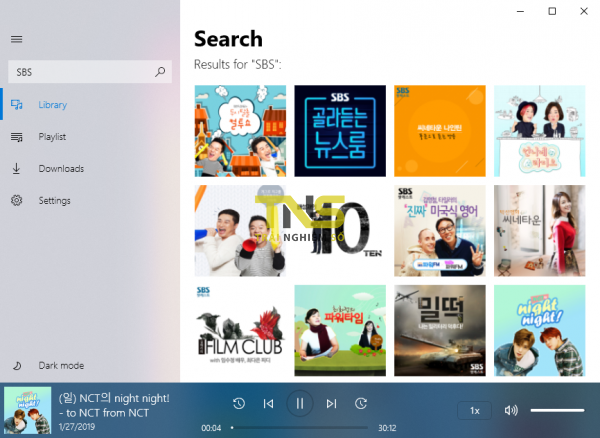Open the 파워타임 podcast tile
Viewport: 600px width, 438px height.
[x=340, y=331]
